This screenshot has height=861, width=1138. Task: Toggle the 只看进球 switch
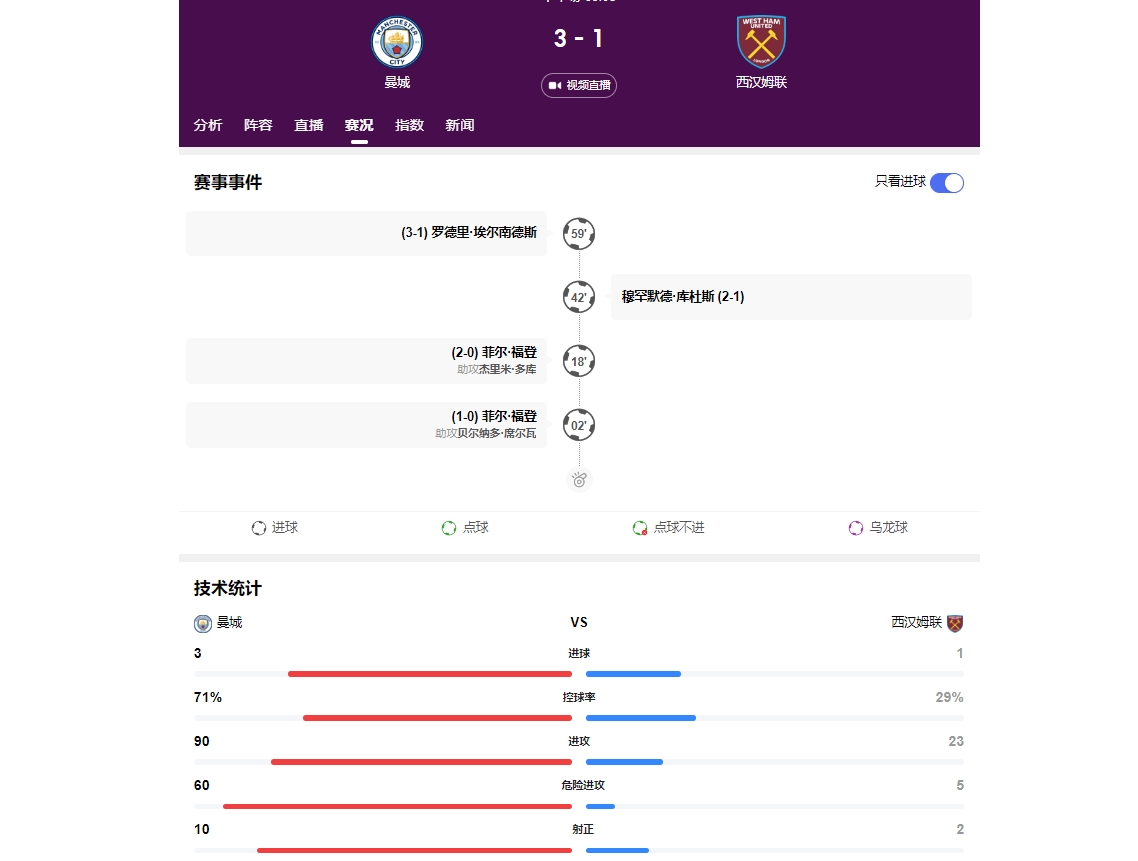coord(946,183)
